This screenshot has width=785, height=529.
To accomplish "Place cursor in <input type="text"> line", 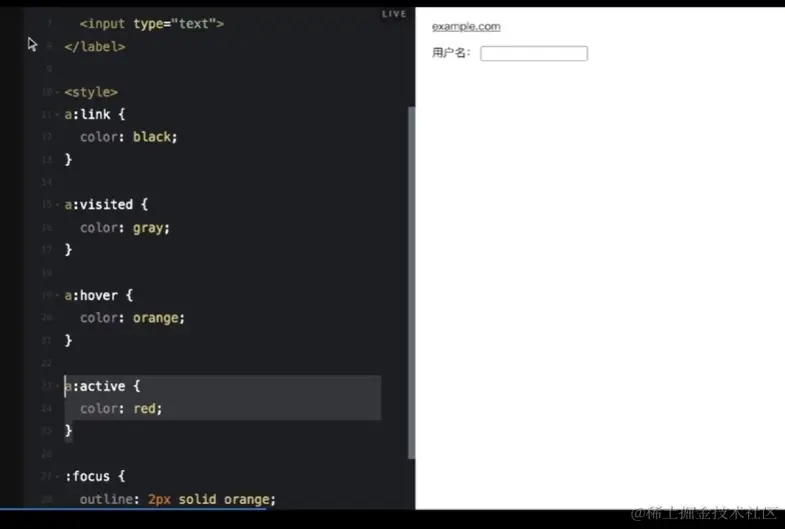I will (152, 24).
